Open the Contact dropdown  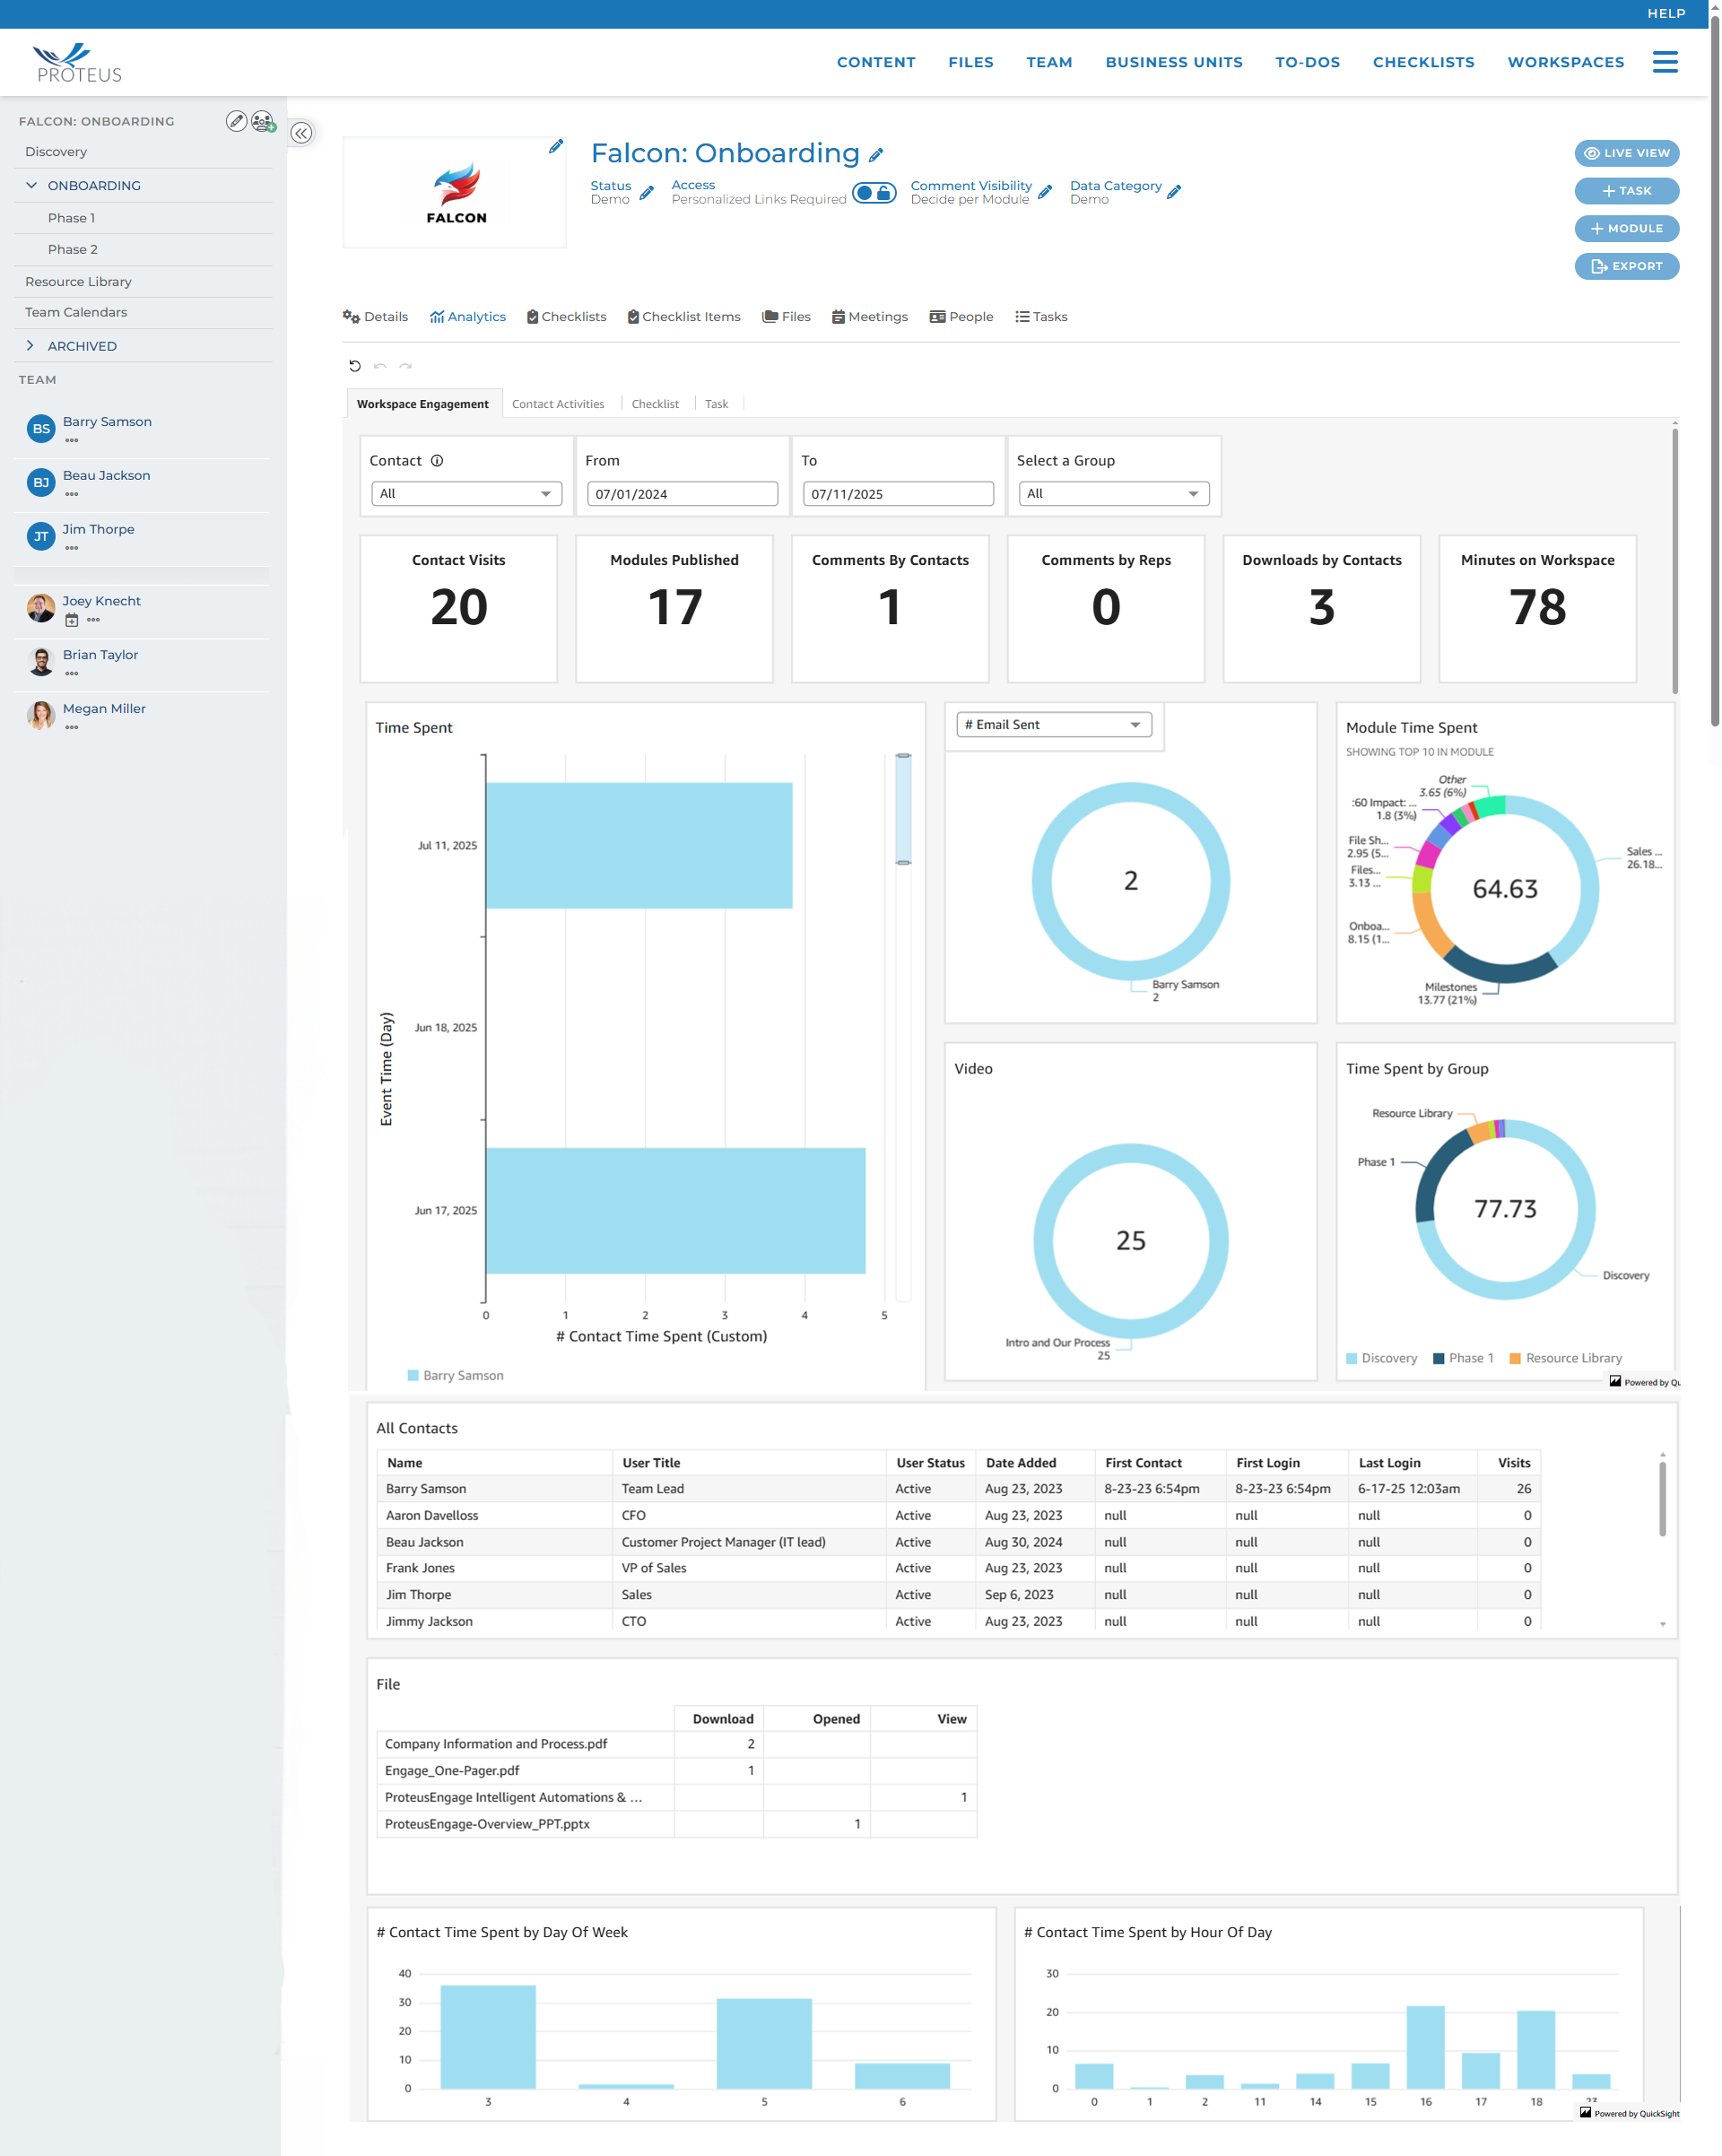coord(466,494)
